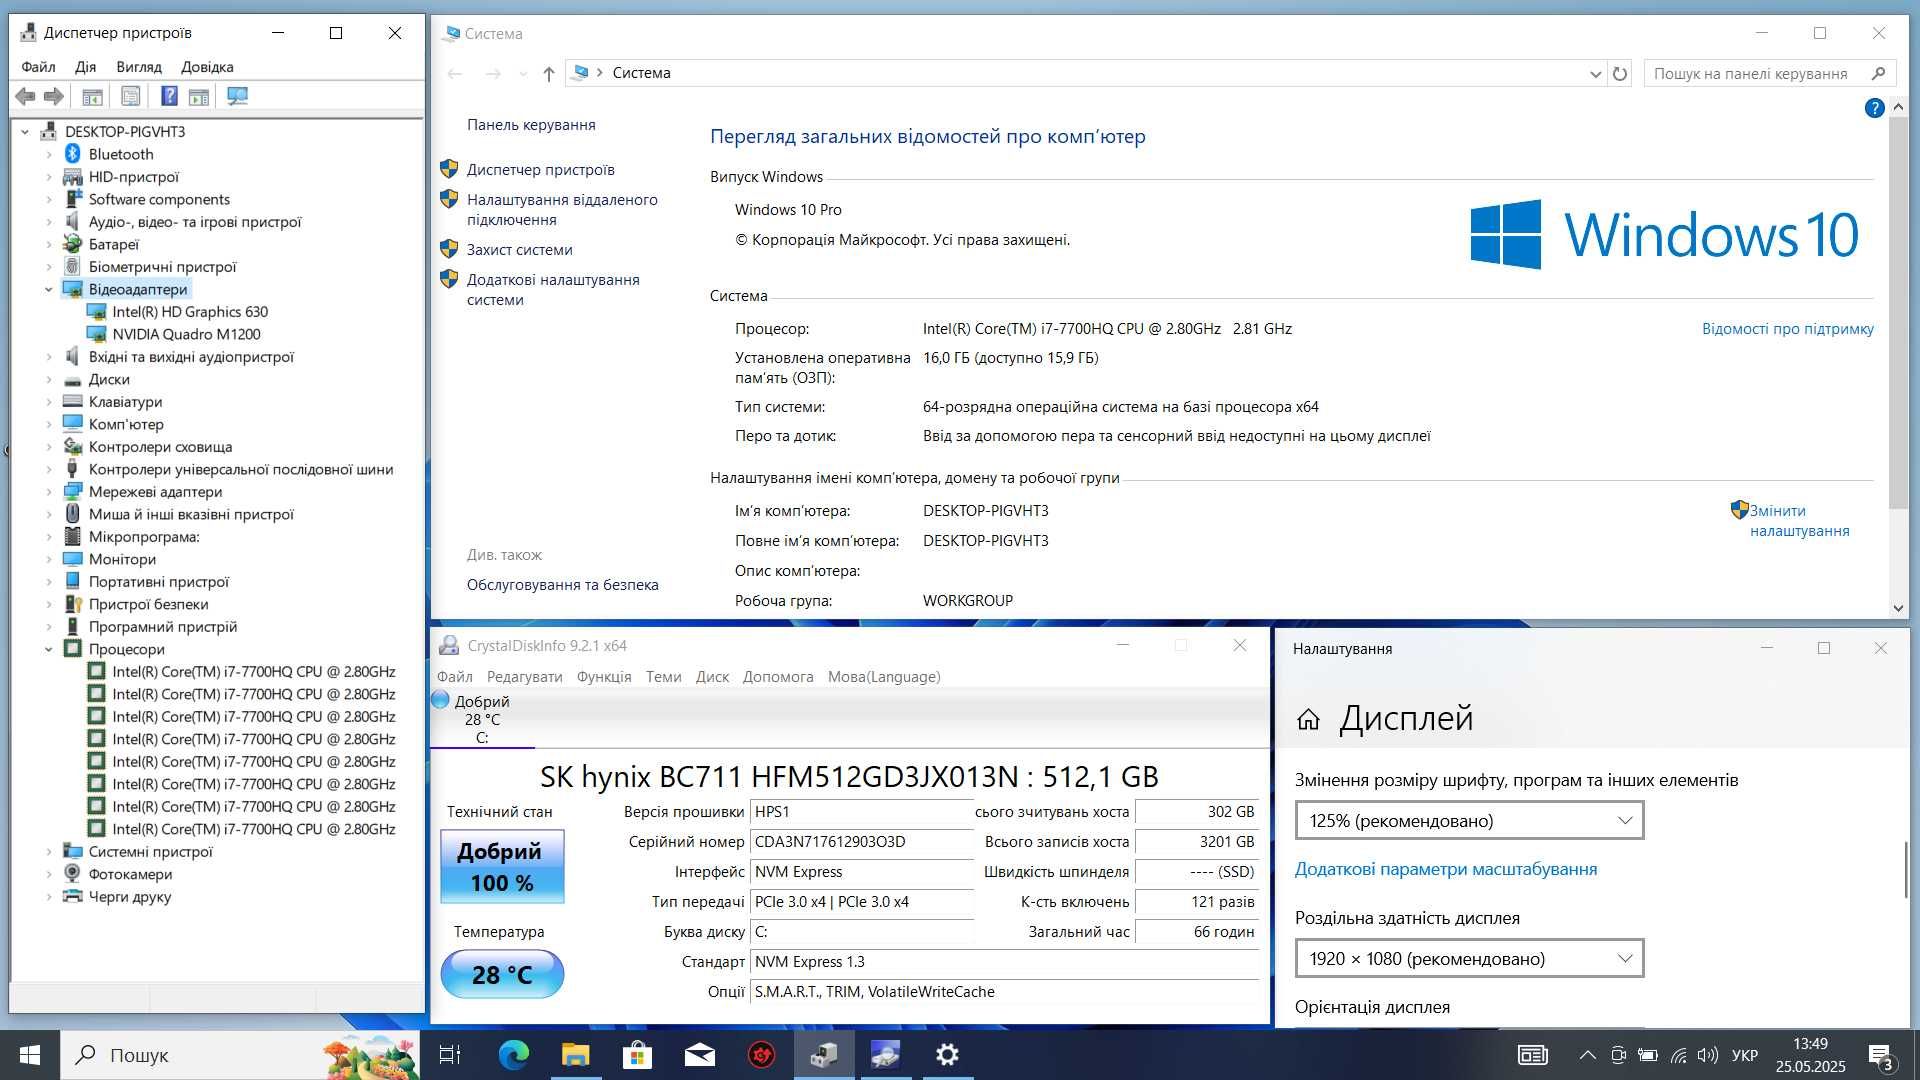Screen dimensions: 1920x1080
Task: Expand the Монітори tree node
Action: click(x=48, y=559)
